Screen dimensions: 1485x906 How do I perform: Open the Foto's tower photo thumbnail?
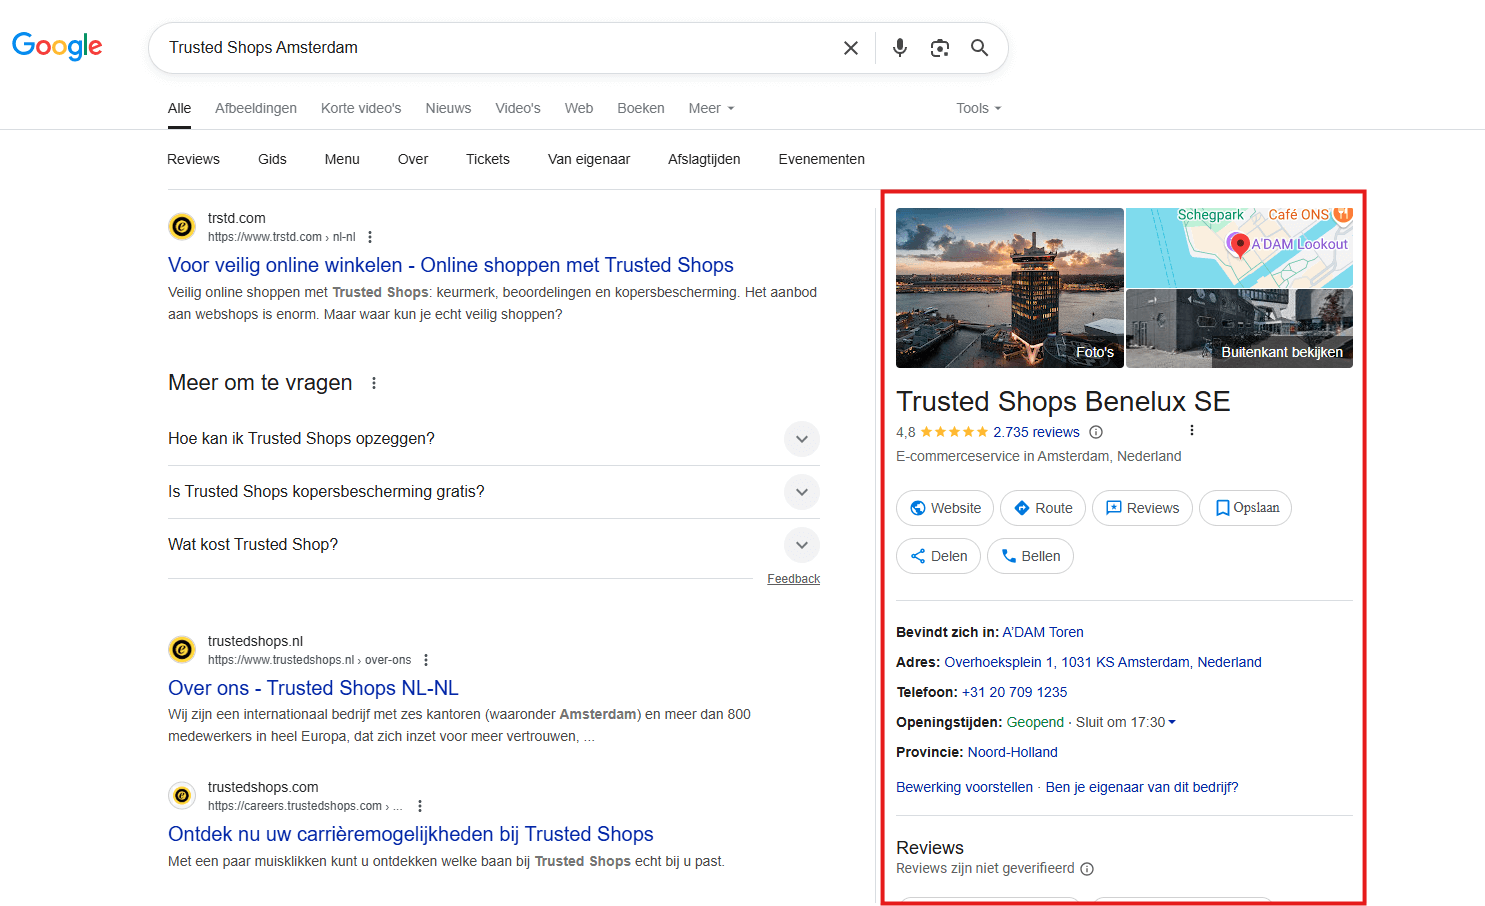coord(1010,288)
